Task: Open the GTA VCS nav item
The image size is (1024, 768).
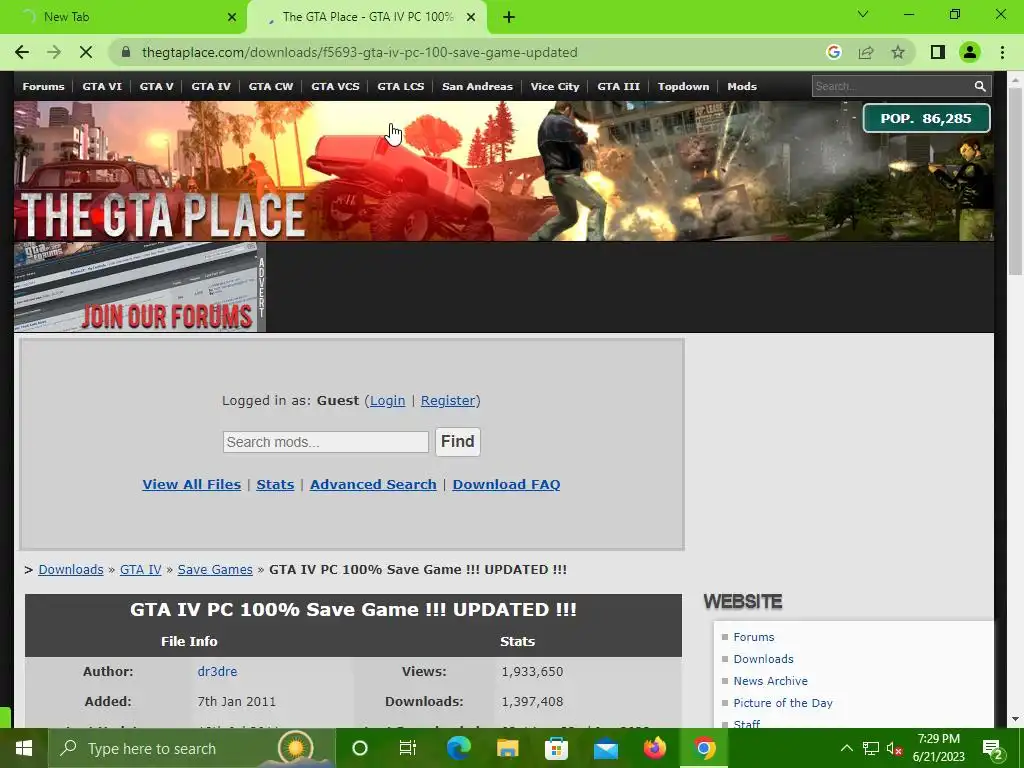Action: point(335,86)
